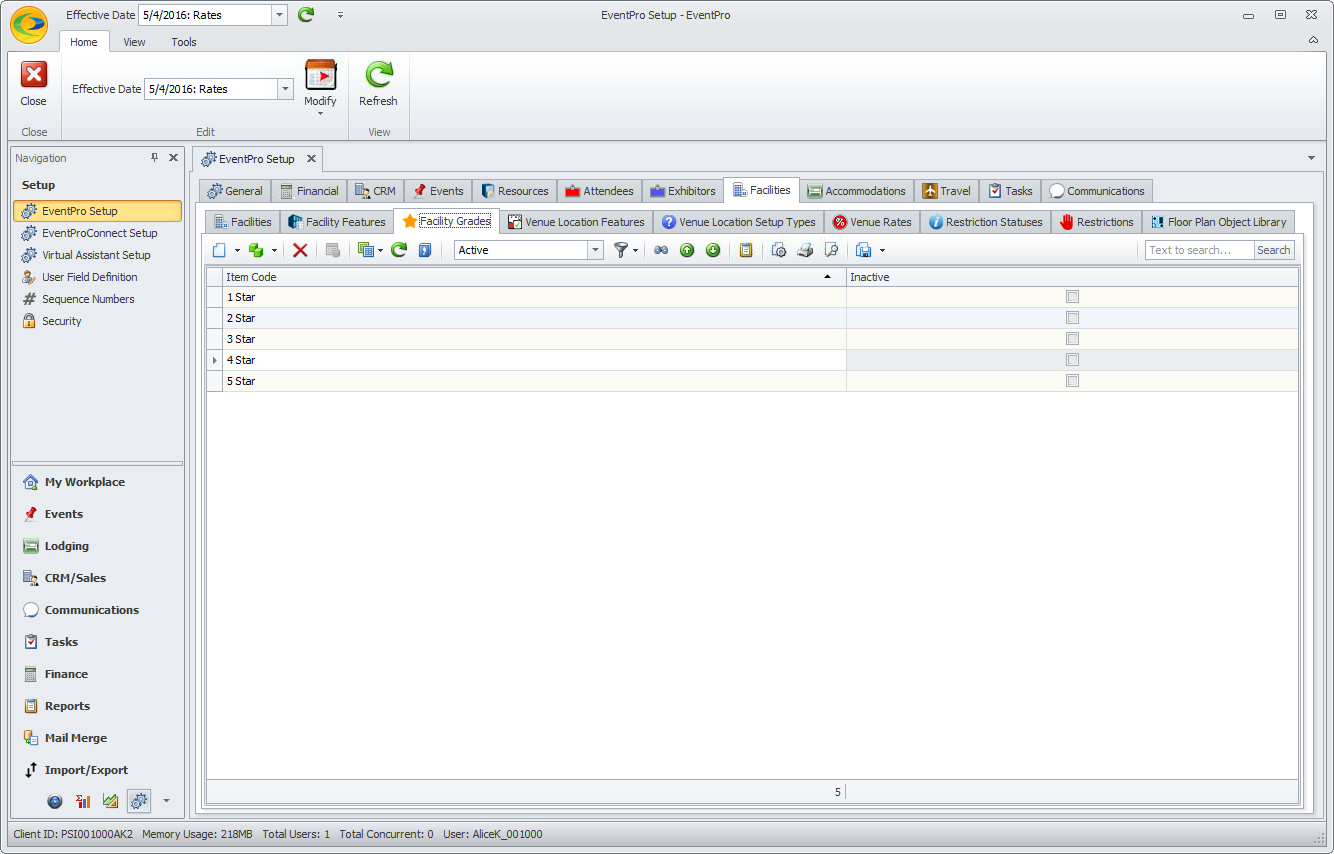Click the print preview magnifier icon

pos(831,250)
